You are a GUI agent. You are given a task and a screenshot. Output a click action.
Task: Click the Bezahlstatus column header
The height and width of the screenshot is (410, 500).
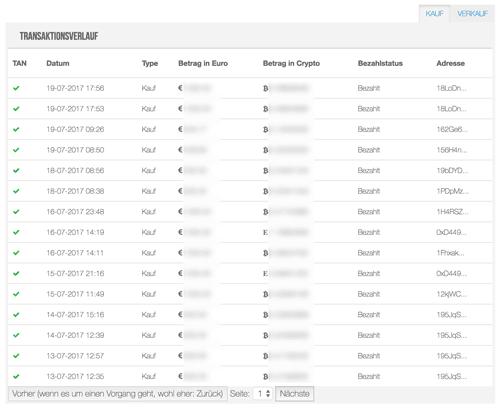380,63
